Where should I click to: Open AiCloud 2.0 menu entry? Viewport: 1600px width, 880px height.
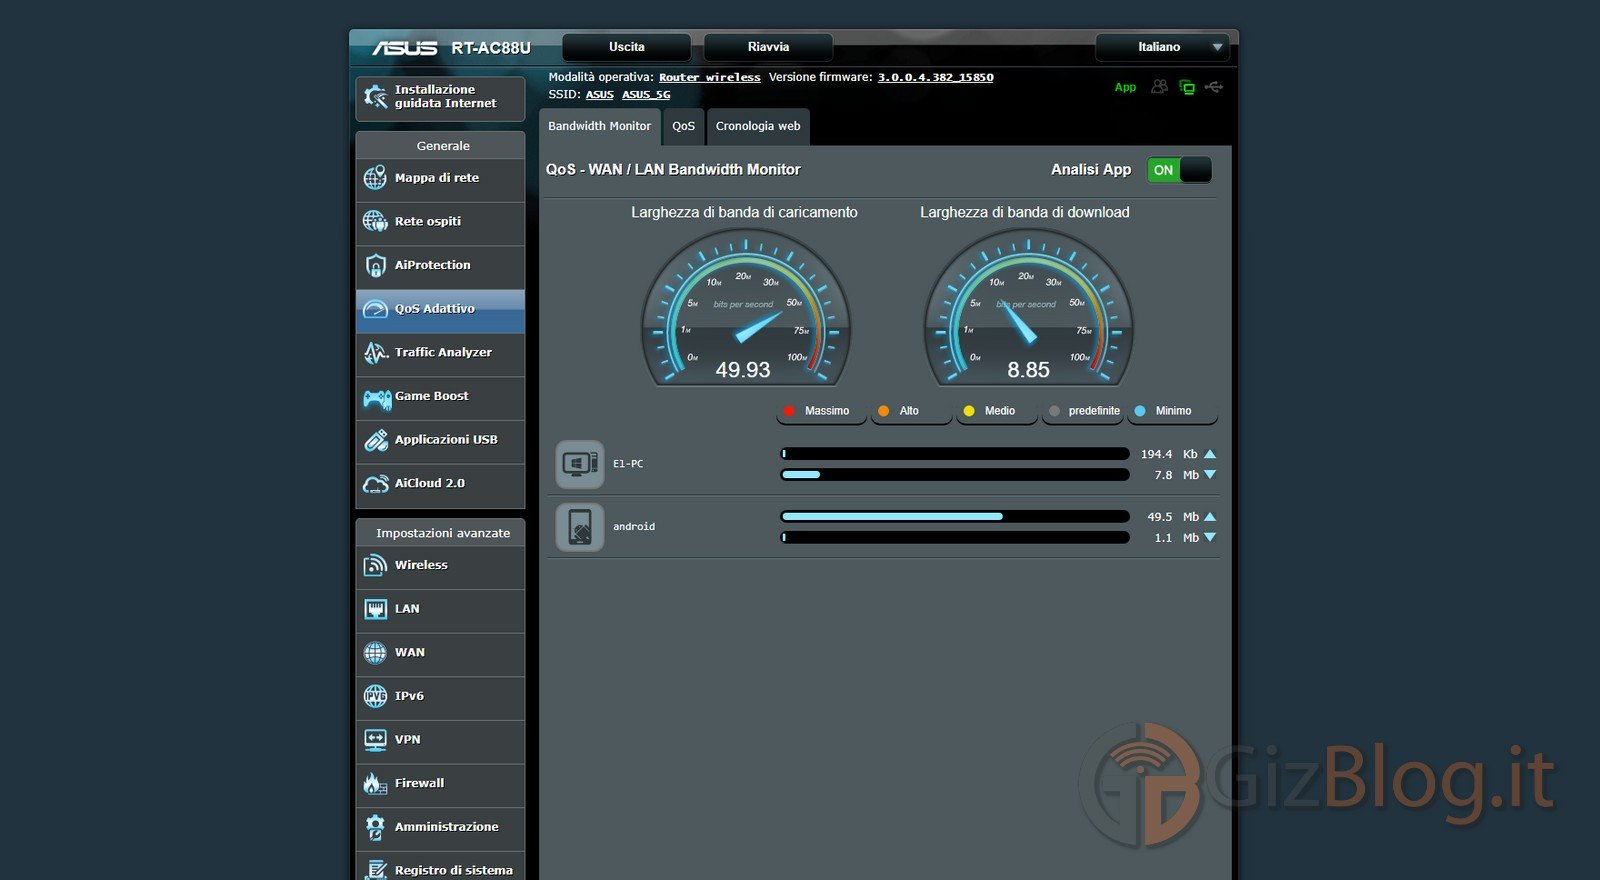[x=440, y=484]
